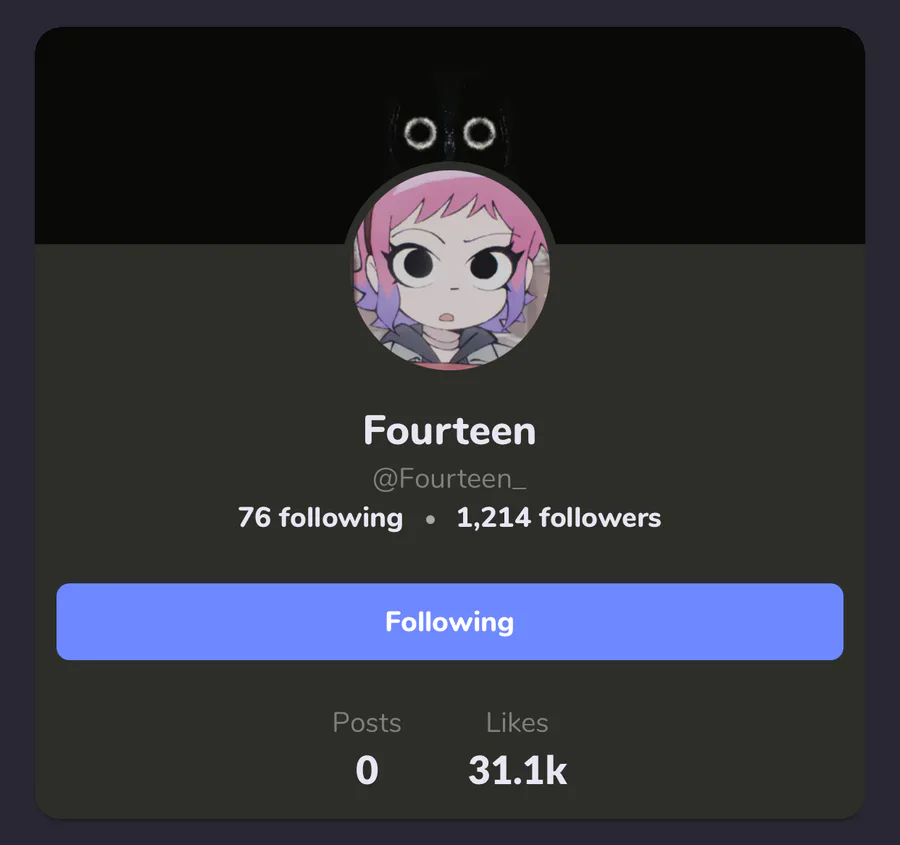Click the avatar character's left big eye

pyautogui.click(x=416, y=263)
